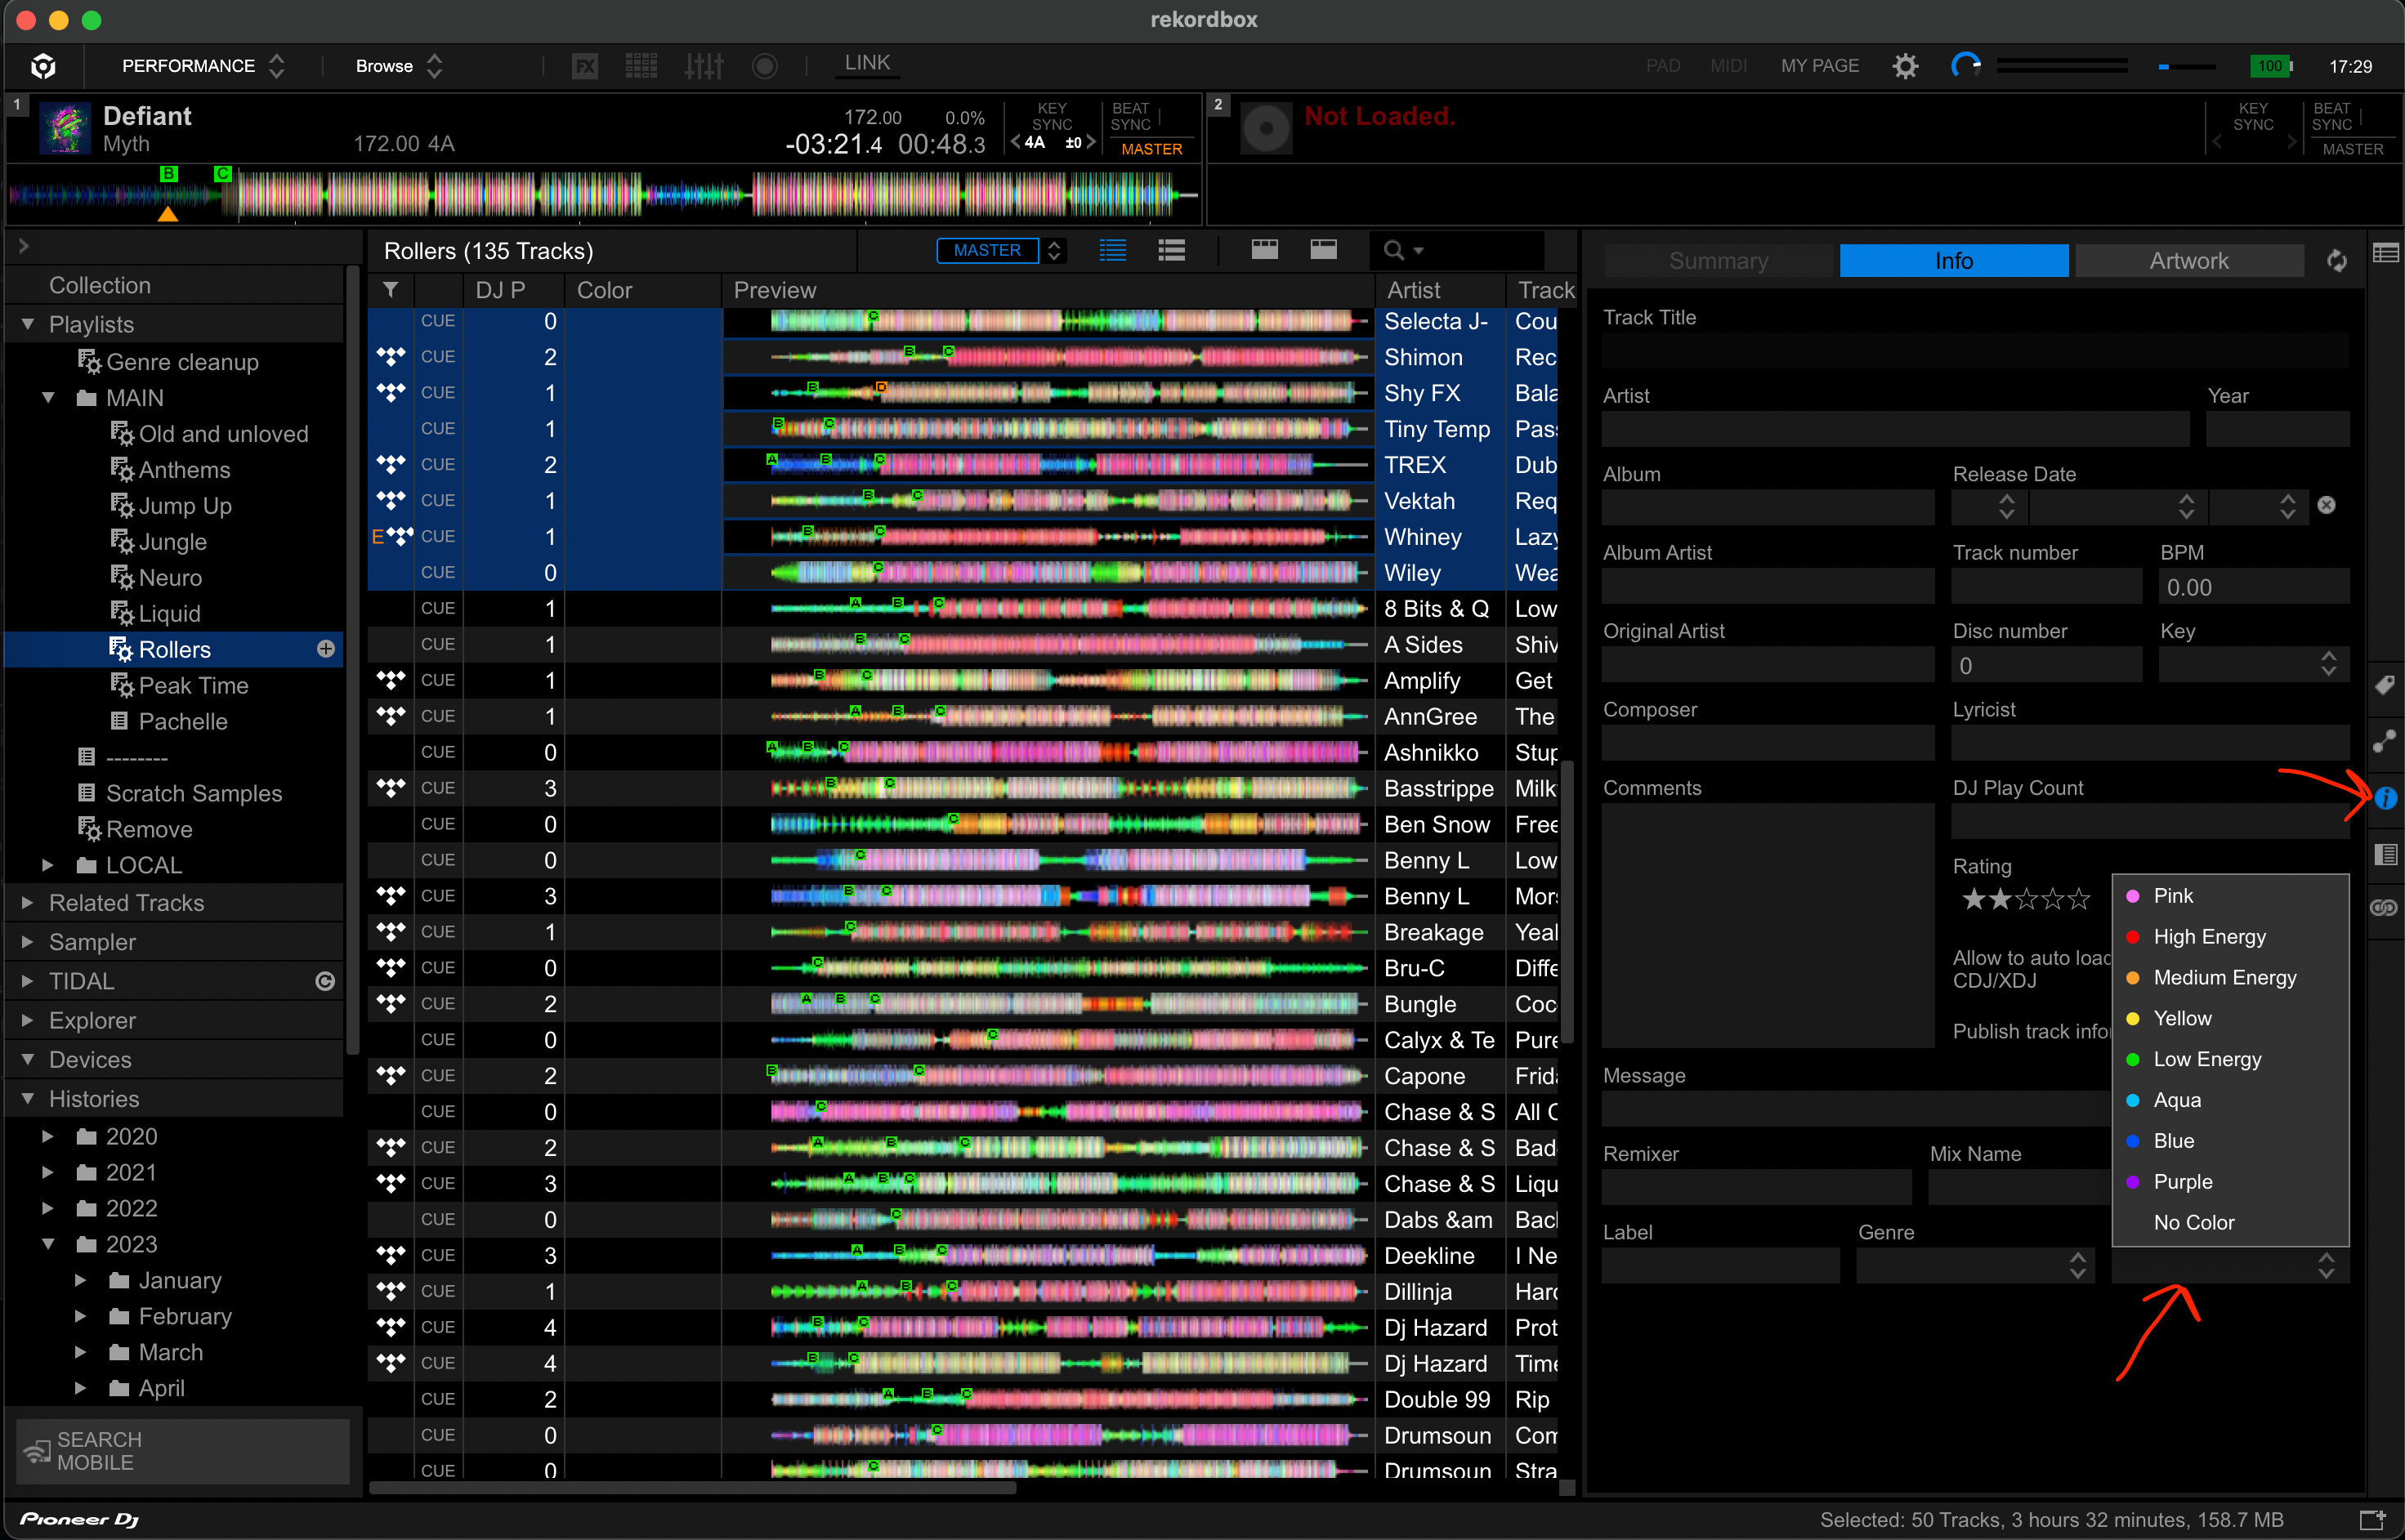Open the tag list side panel icon

(2385, 854)
